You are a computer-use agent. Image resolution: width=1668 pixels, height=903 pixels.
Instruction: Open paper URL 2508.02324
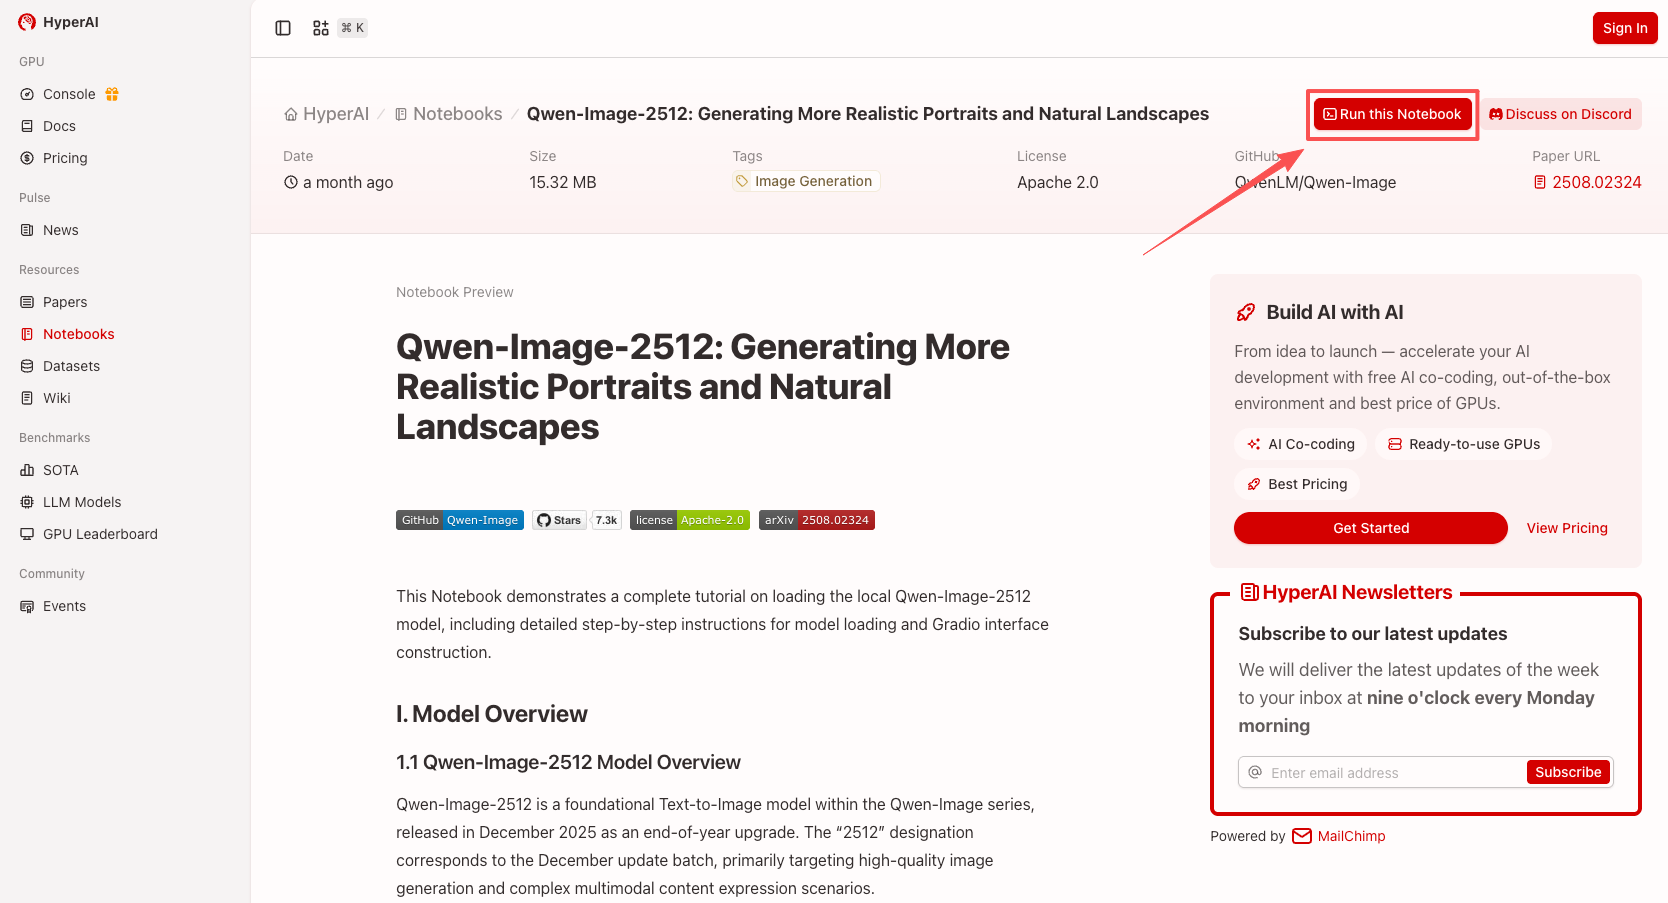point(1596,182)
